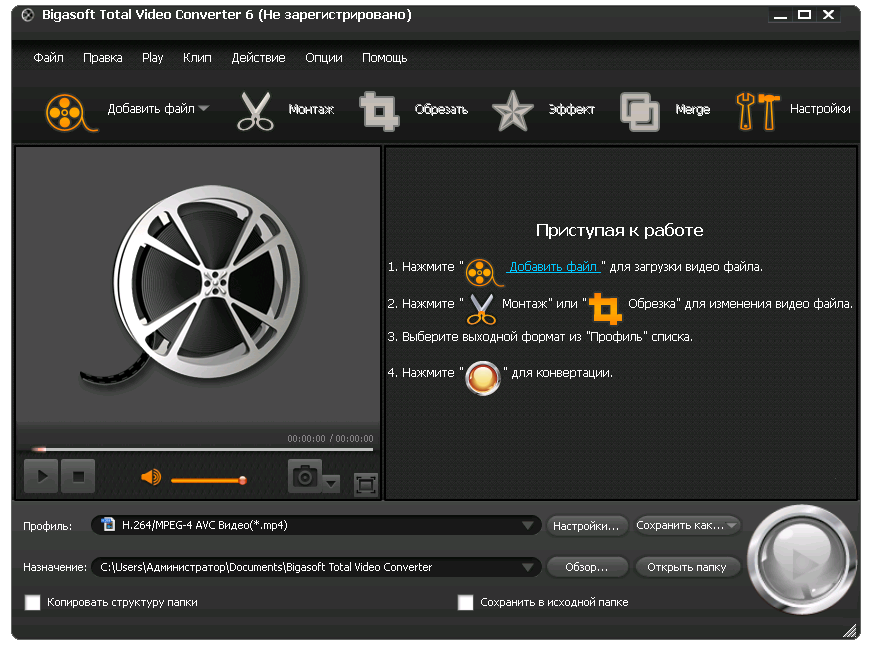This screenshot has height=650, width=878.
Task: Open the scissors Trim (Монтаж) tool
Action: click(x=255, y=111)
